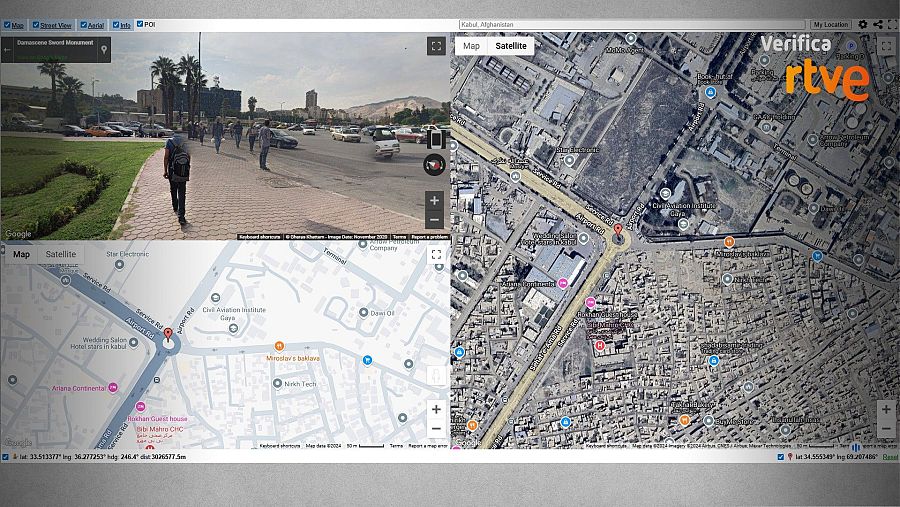Open Report a map error on the lower-left map

pyautogui.click(x=428, y=446)
